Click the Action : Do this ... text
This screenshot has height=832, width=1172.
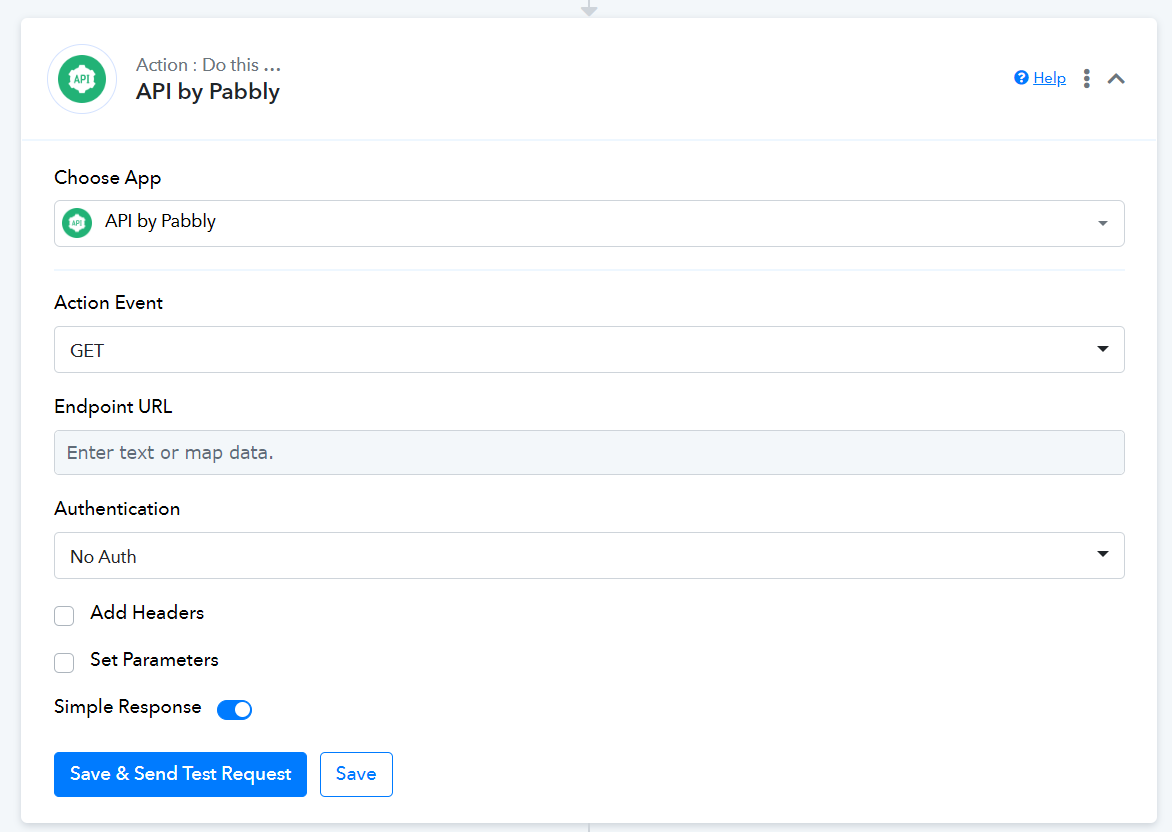[209, 65]
